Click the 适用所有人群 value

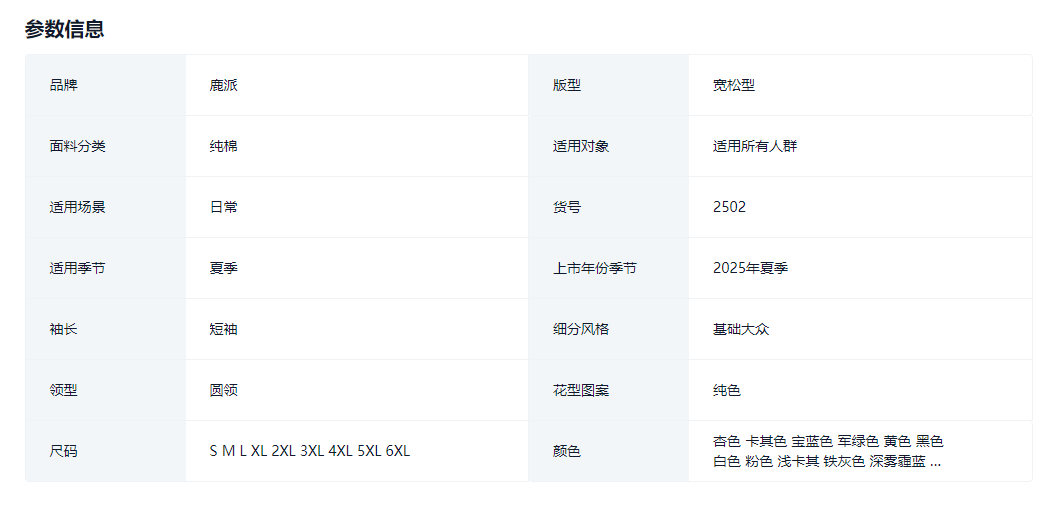point(754,146)
